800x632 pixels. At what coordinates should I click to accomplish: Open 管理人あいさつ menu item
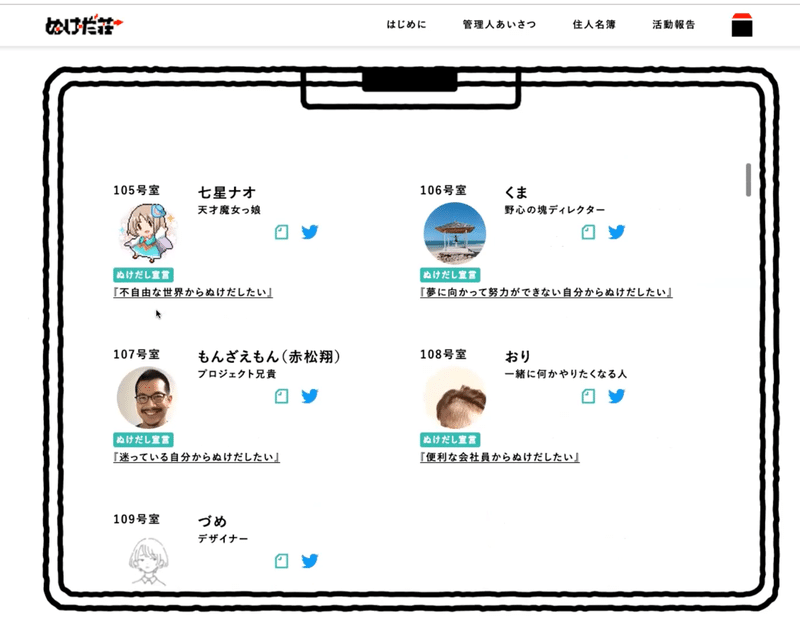pos(499,24)
